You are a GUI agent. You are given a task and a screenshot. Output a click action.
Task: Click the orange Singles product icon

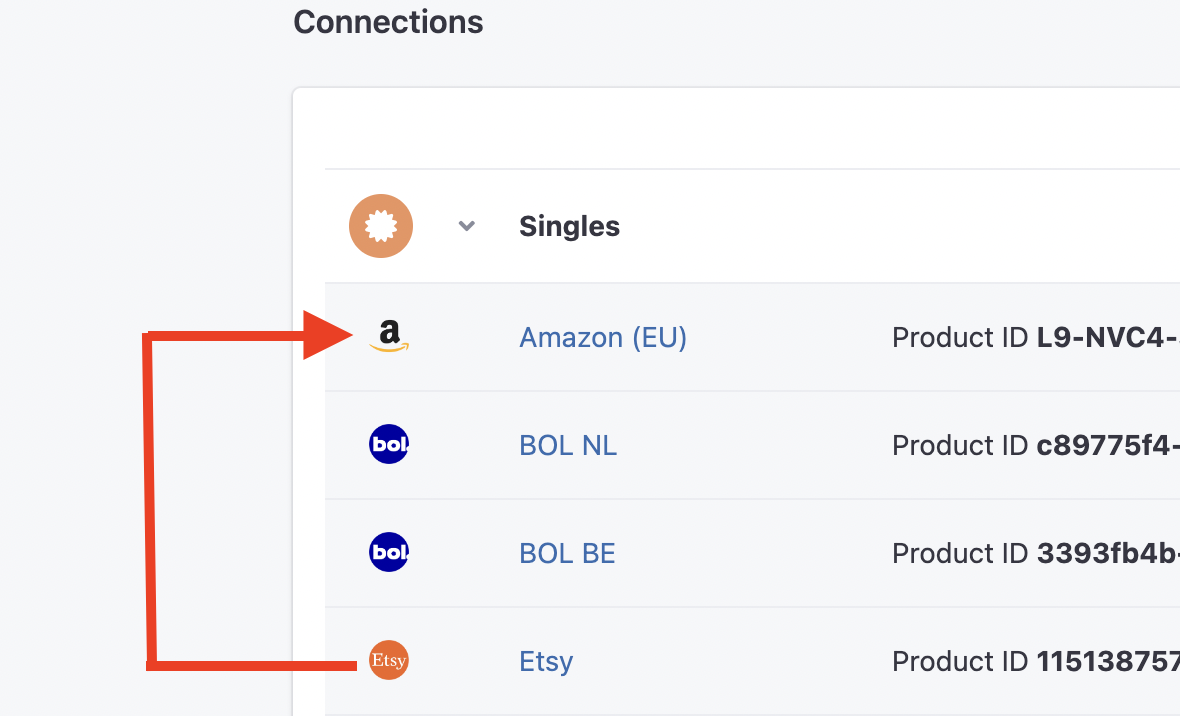[381, 226]
